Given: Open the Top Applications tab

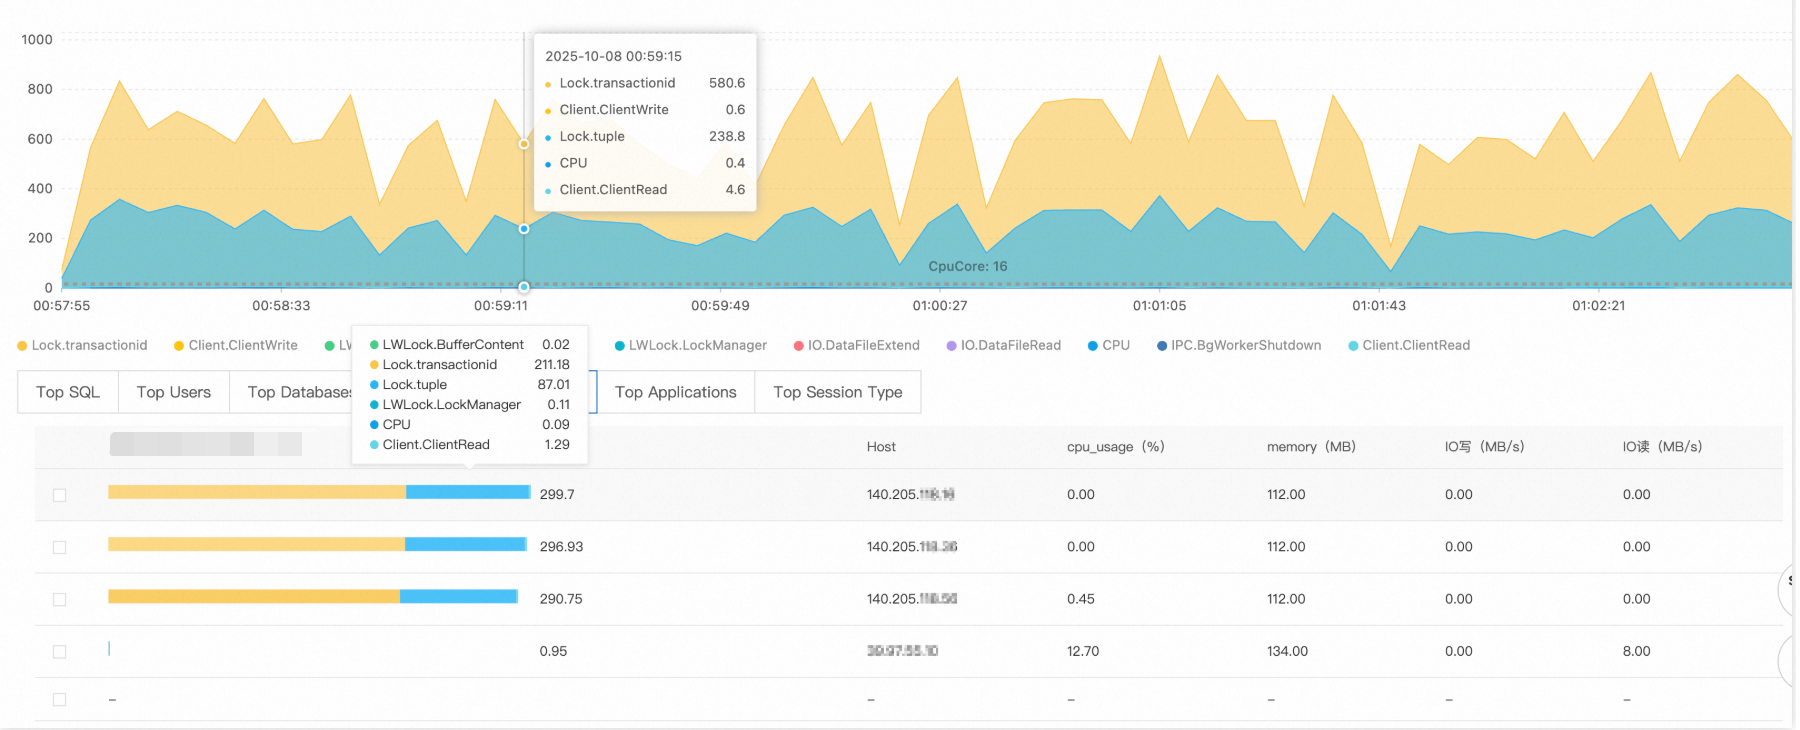Looking at the screenshot, I should pos(676,392).
